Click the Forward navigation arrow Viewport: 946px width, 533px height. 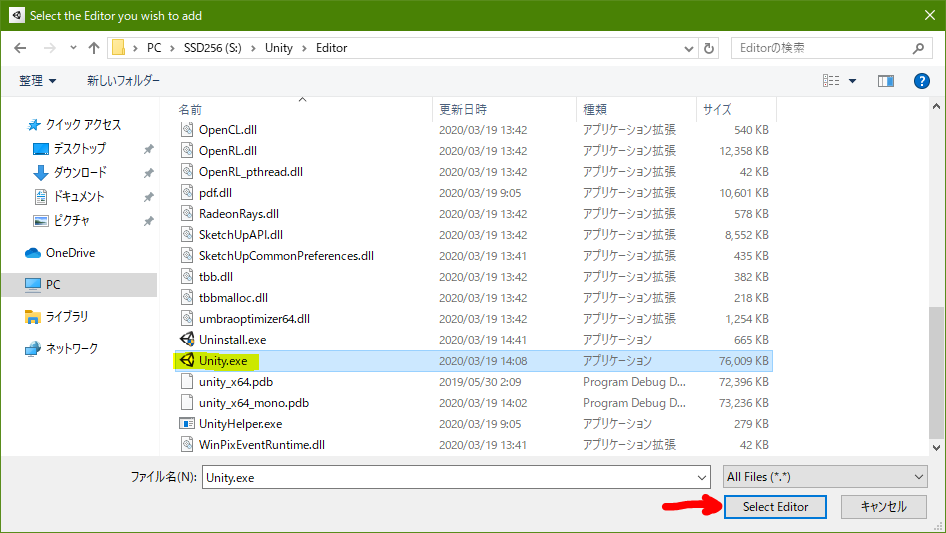(49, 48)
